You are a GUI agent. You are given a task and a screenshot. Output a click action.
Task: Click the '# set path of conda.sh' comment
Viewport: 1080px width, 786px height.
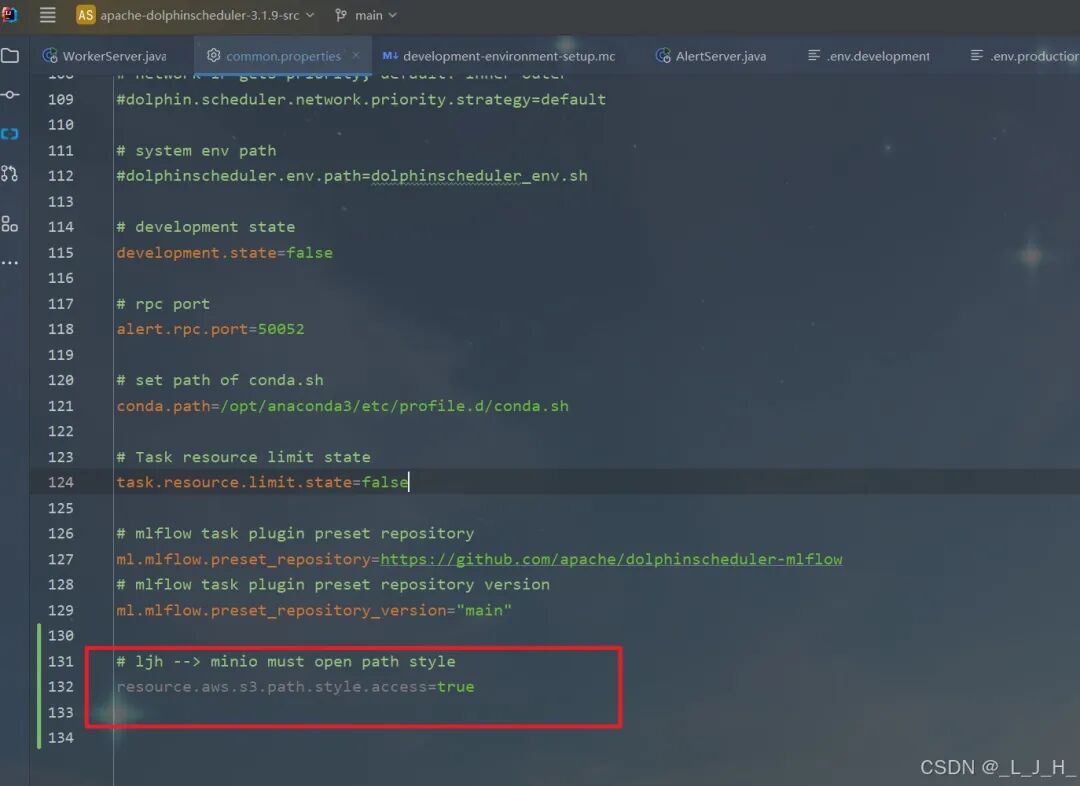pos(220,380)
